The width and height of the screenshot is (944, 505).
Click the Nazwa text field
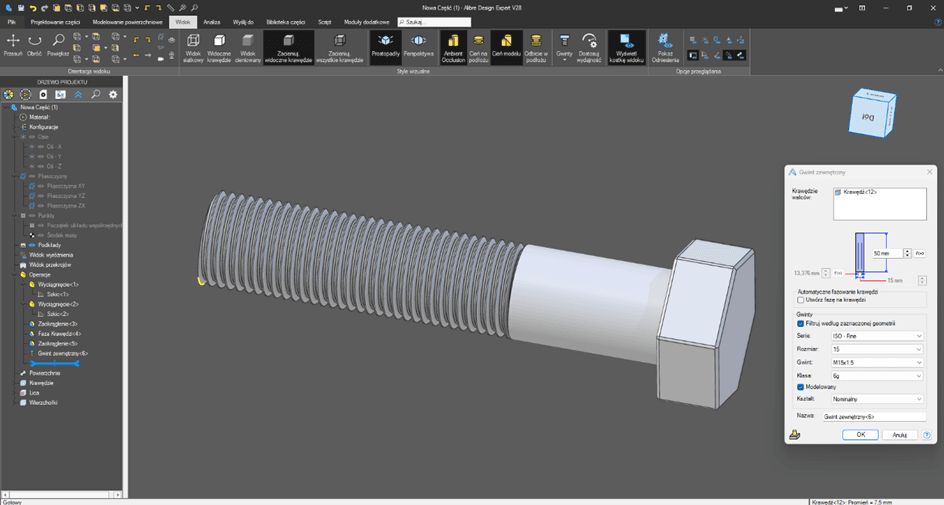pyautogui.click(x=874, y=416)
